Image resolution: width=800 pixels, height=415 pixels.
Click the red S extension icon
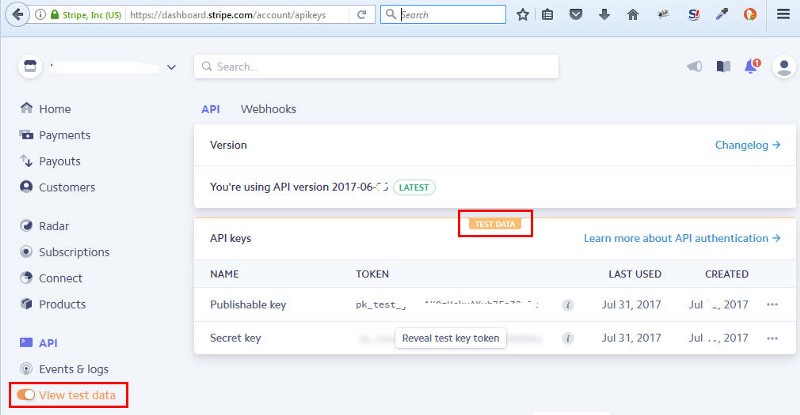pyautogui.click(x=693, y=15)
